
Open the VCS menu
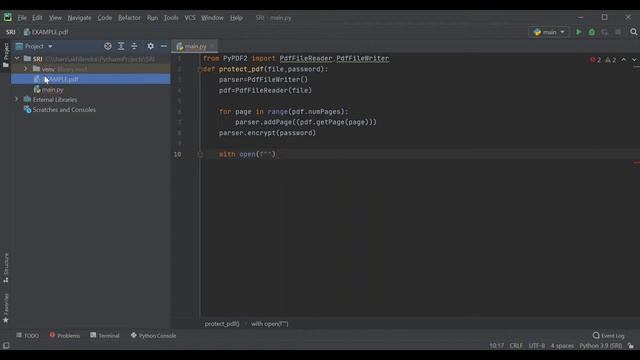point(190,18)
